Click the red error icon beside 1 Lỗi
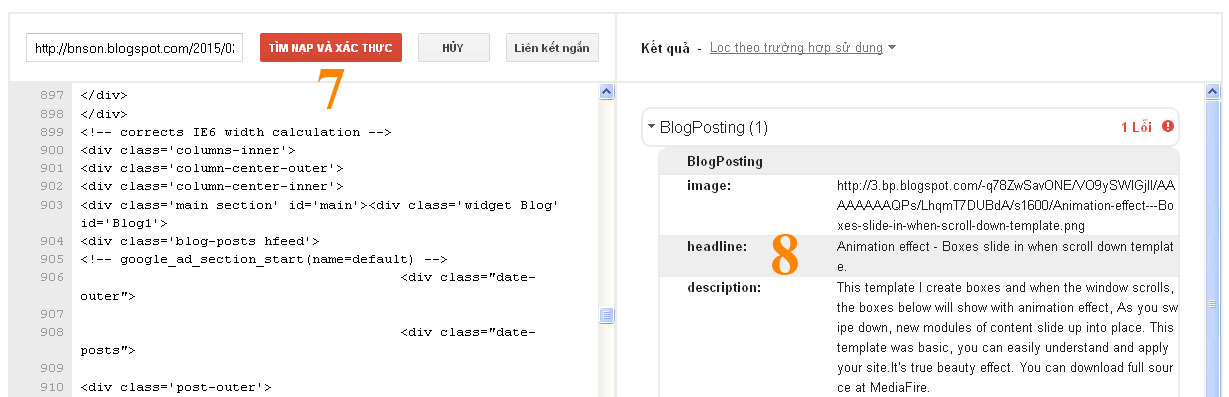This screenshot has width=1229, height=397. (1167, 127)
